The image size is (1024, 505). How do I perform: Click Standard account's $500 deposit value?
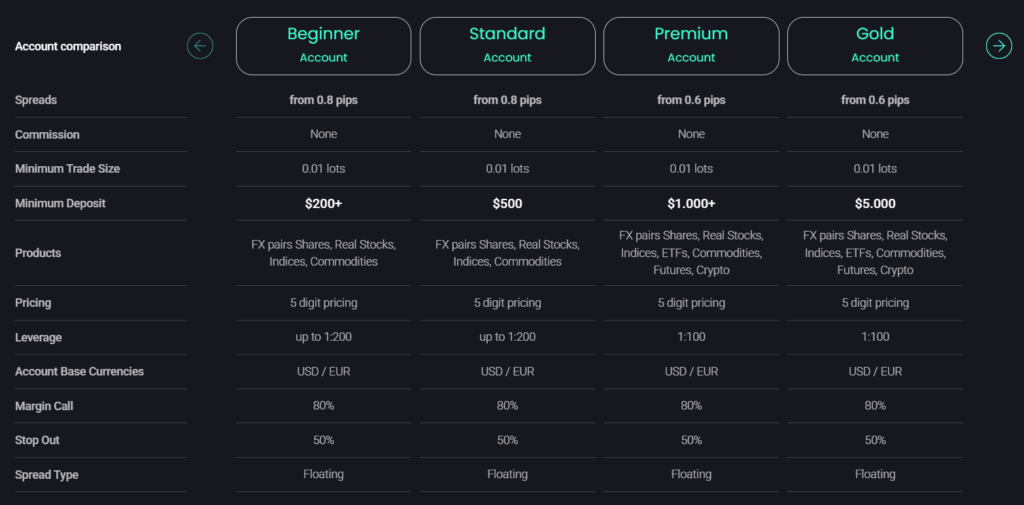click(507, 203)
